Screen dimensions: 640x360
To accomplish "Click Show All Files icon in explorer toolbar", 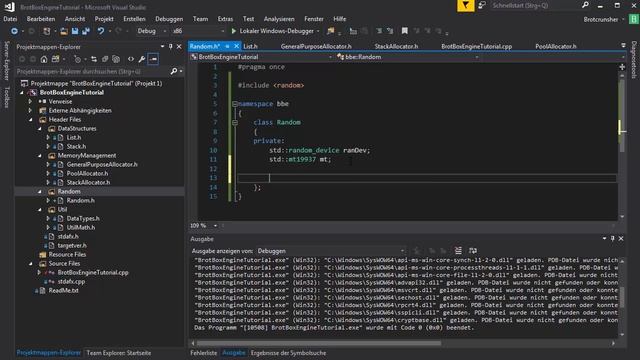I will 116,59.
